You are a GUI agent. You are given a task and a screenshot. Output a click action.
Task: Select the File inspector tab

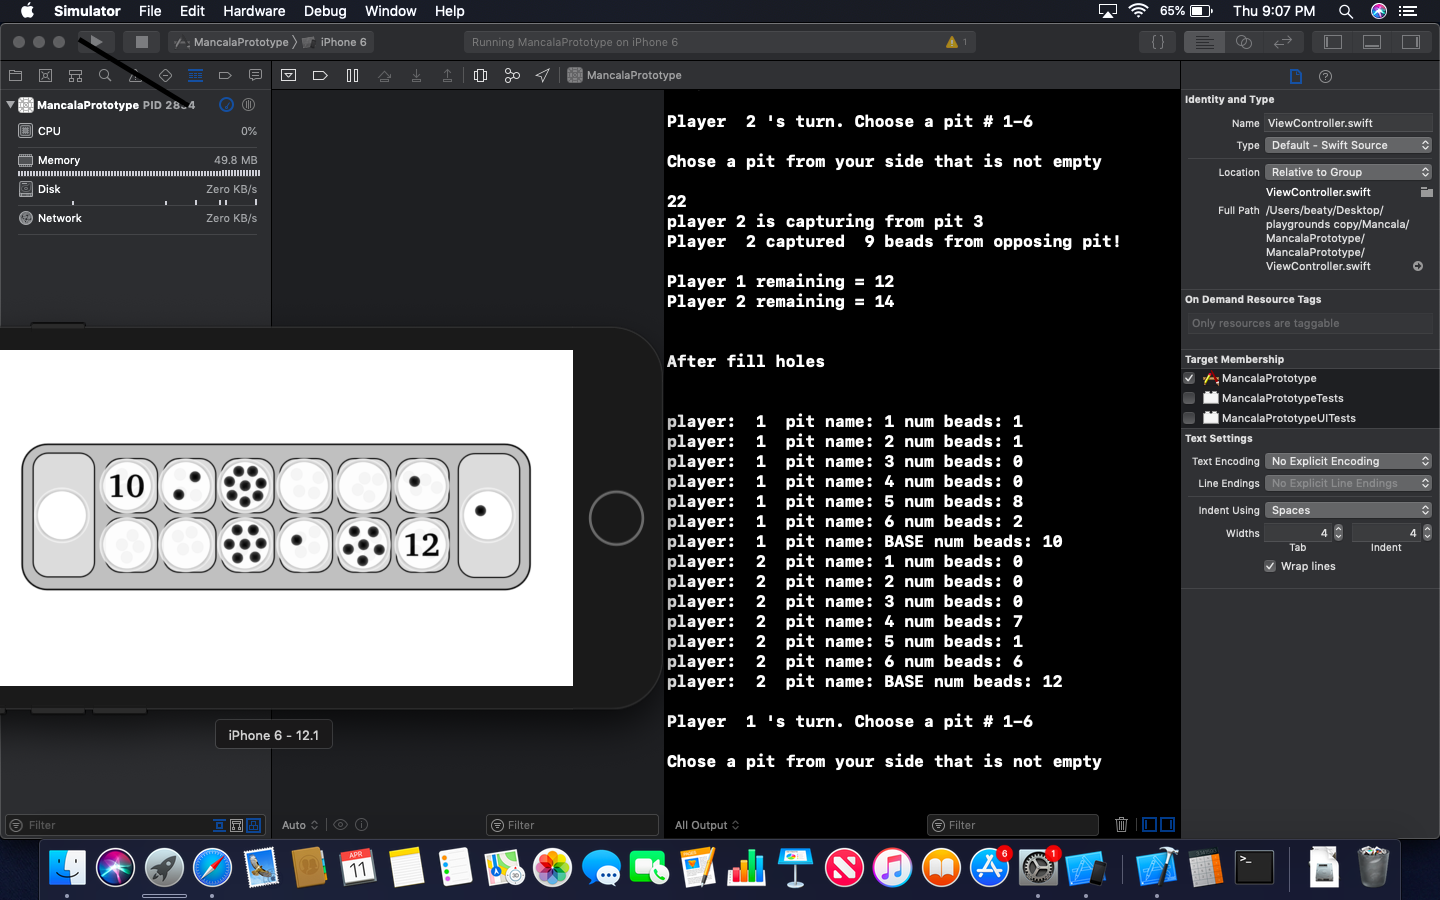point(1296,77)
